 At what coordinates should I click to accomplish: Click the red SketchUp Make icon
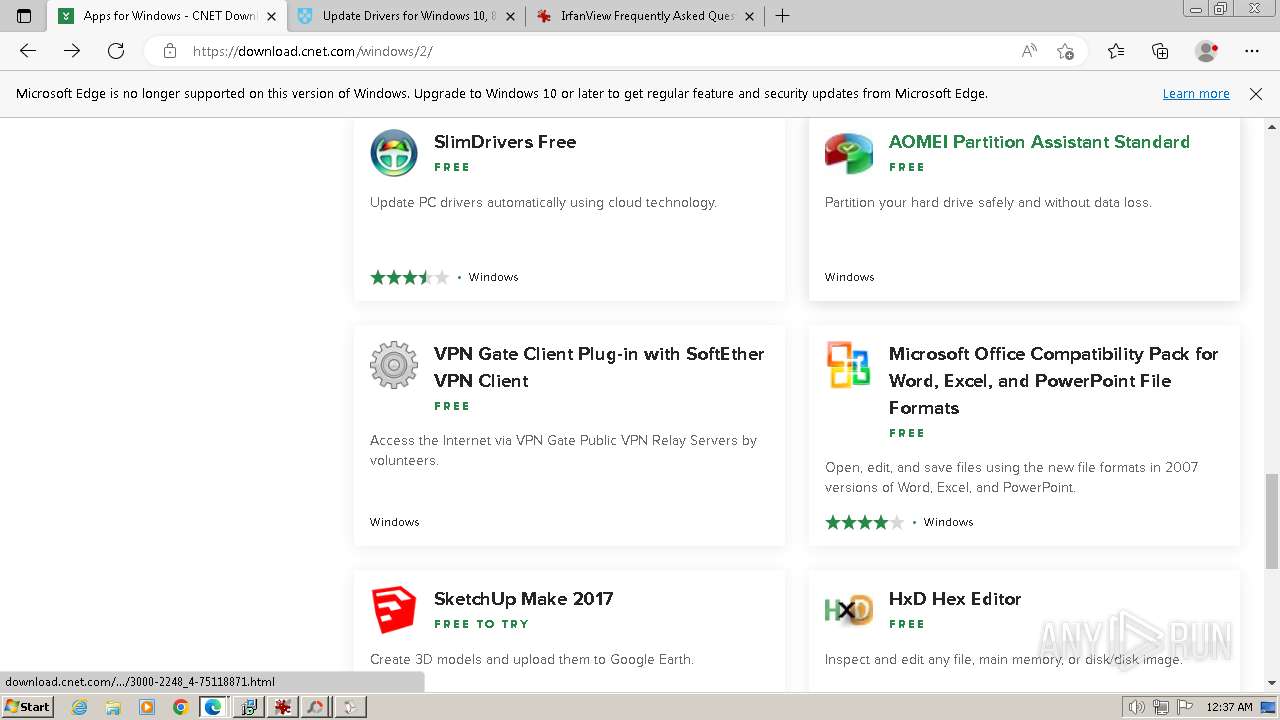click(x=394, y=610)
